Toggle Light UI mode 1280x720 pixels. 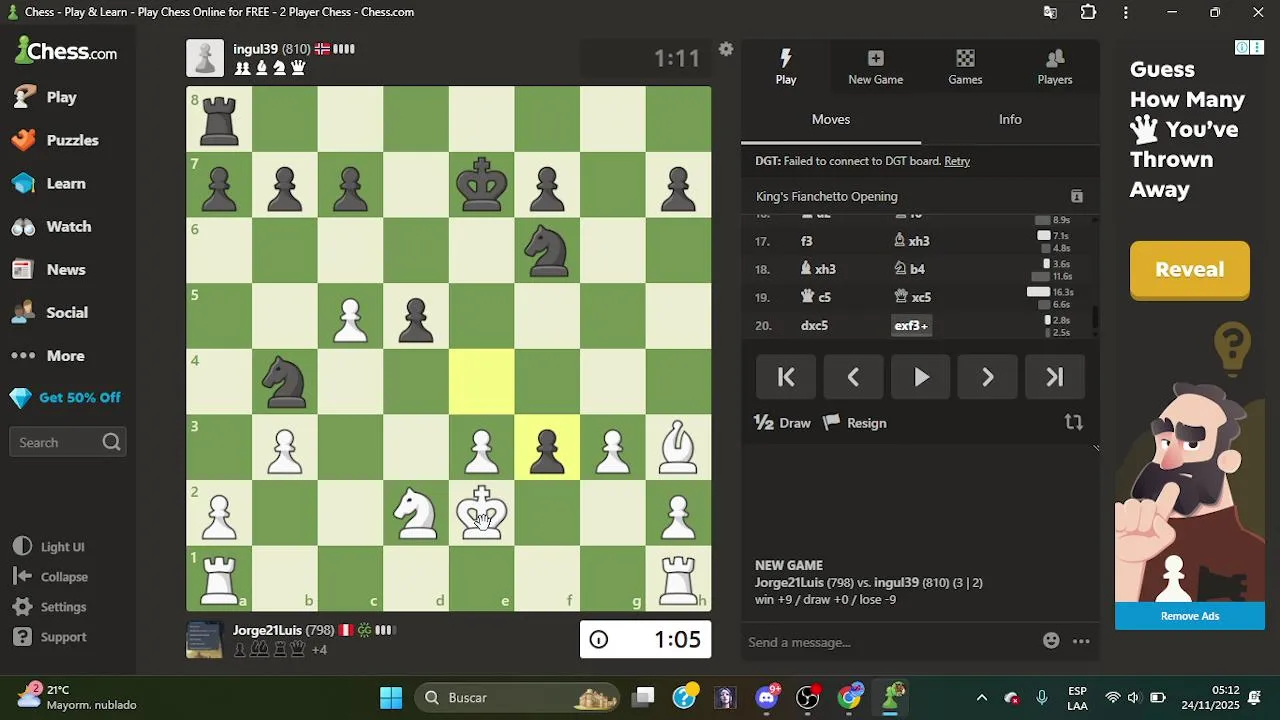pyautogui.click(x=51, y=547)
